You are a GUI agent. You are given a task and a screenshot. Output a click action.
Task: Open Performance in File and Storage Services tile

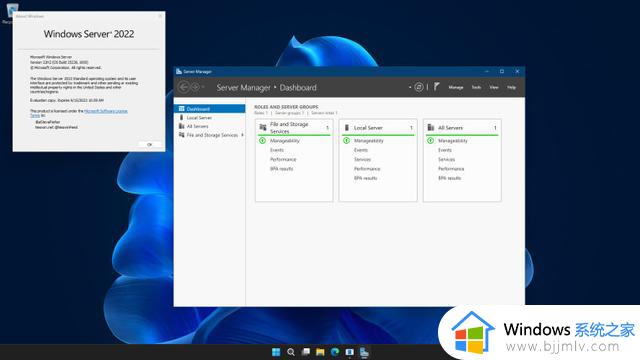point(283,159)
